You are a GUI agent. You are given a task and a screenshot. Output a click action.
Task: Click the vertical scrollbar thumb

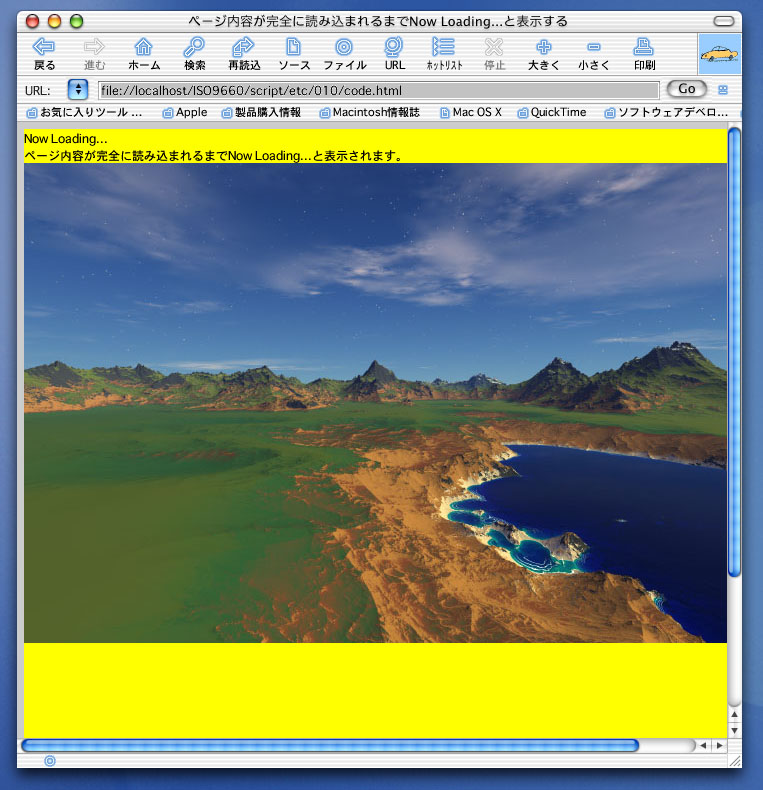pyautogui.click(x=734, y=352)
